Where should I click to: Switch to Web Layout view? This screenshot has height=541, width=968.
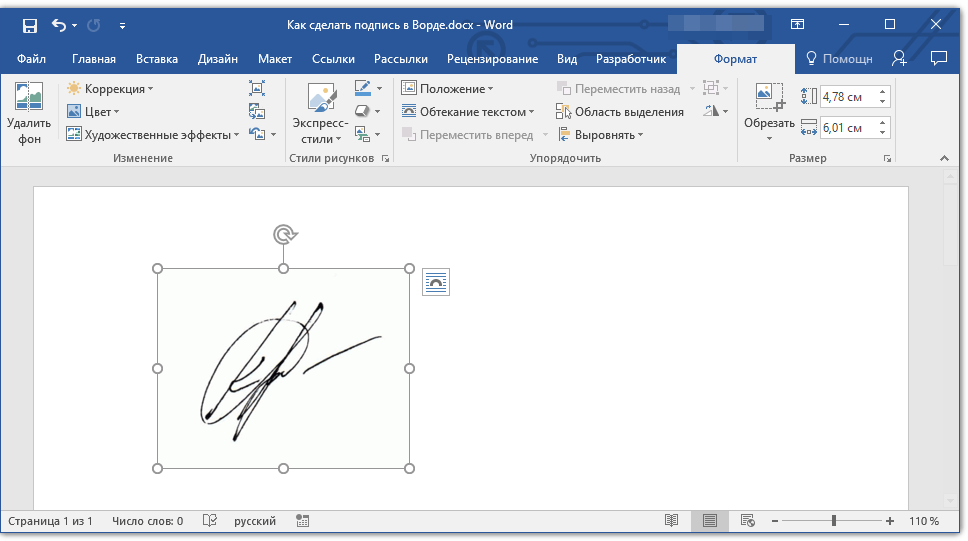coord(747,521)
